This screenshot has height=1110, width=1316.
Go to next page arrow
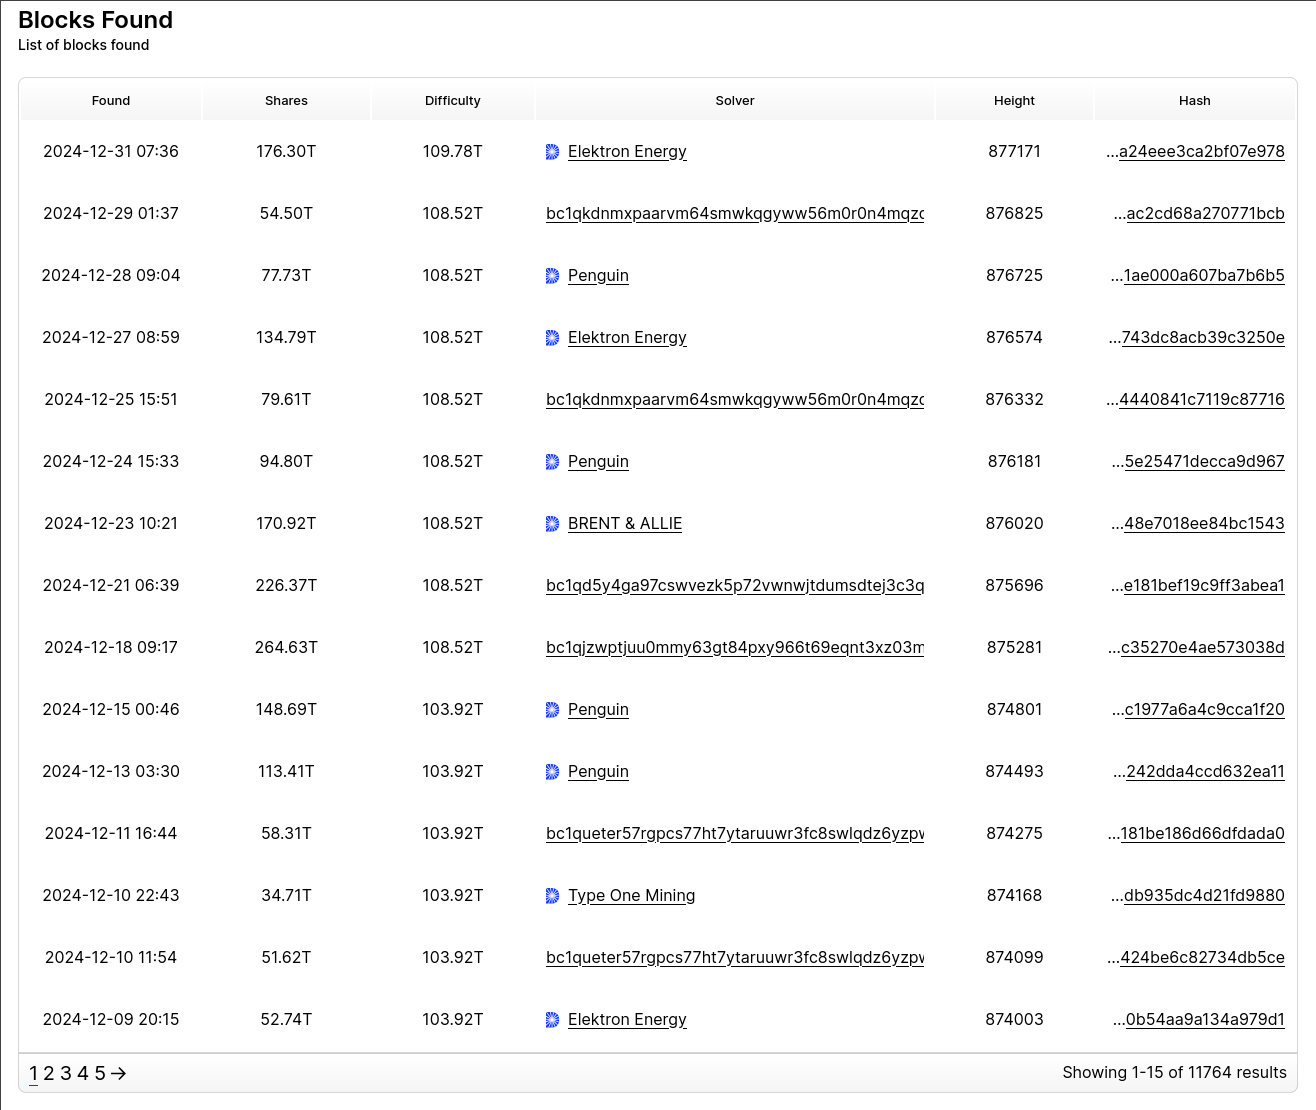[119, 1073]
